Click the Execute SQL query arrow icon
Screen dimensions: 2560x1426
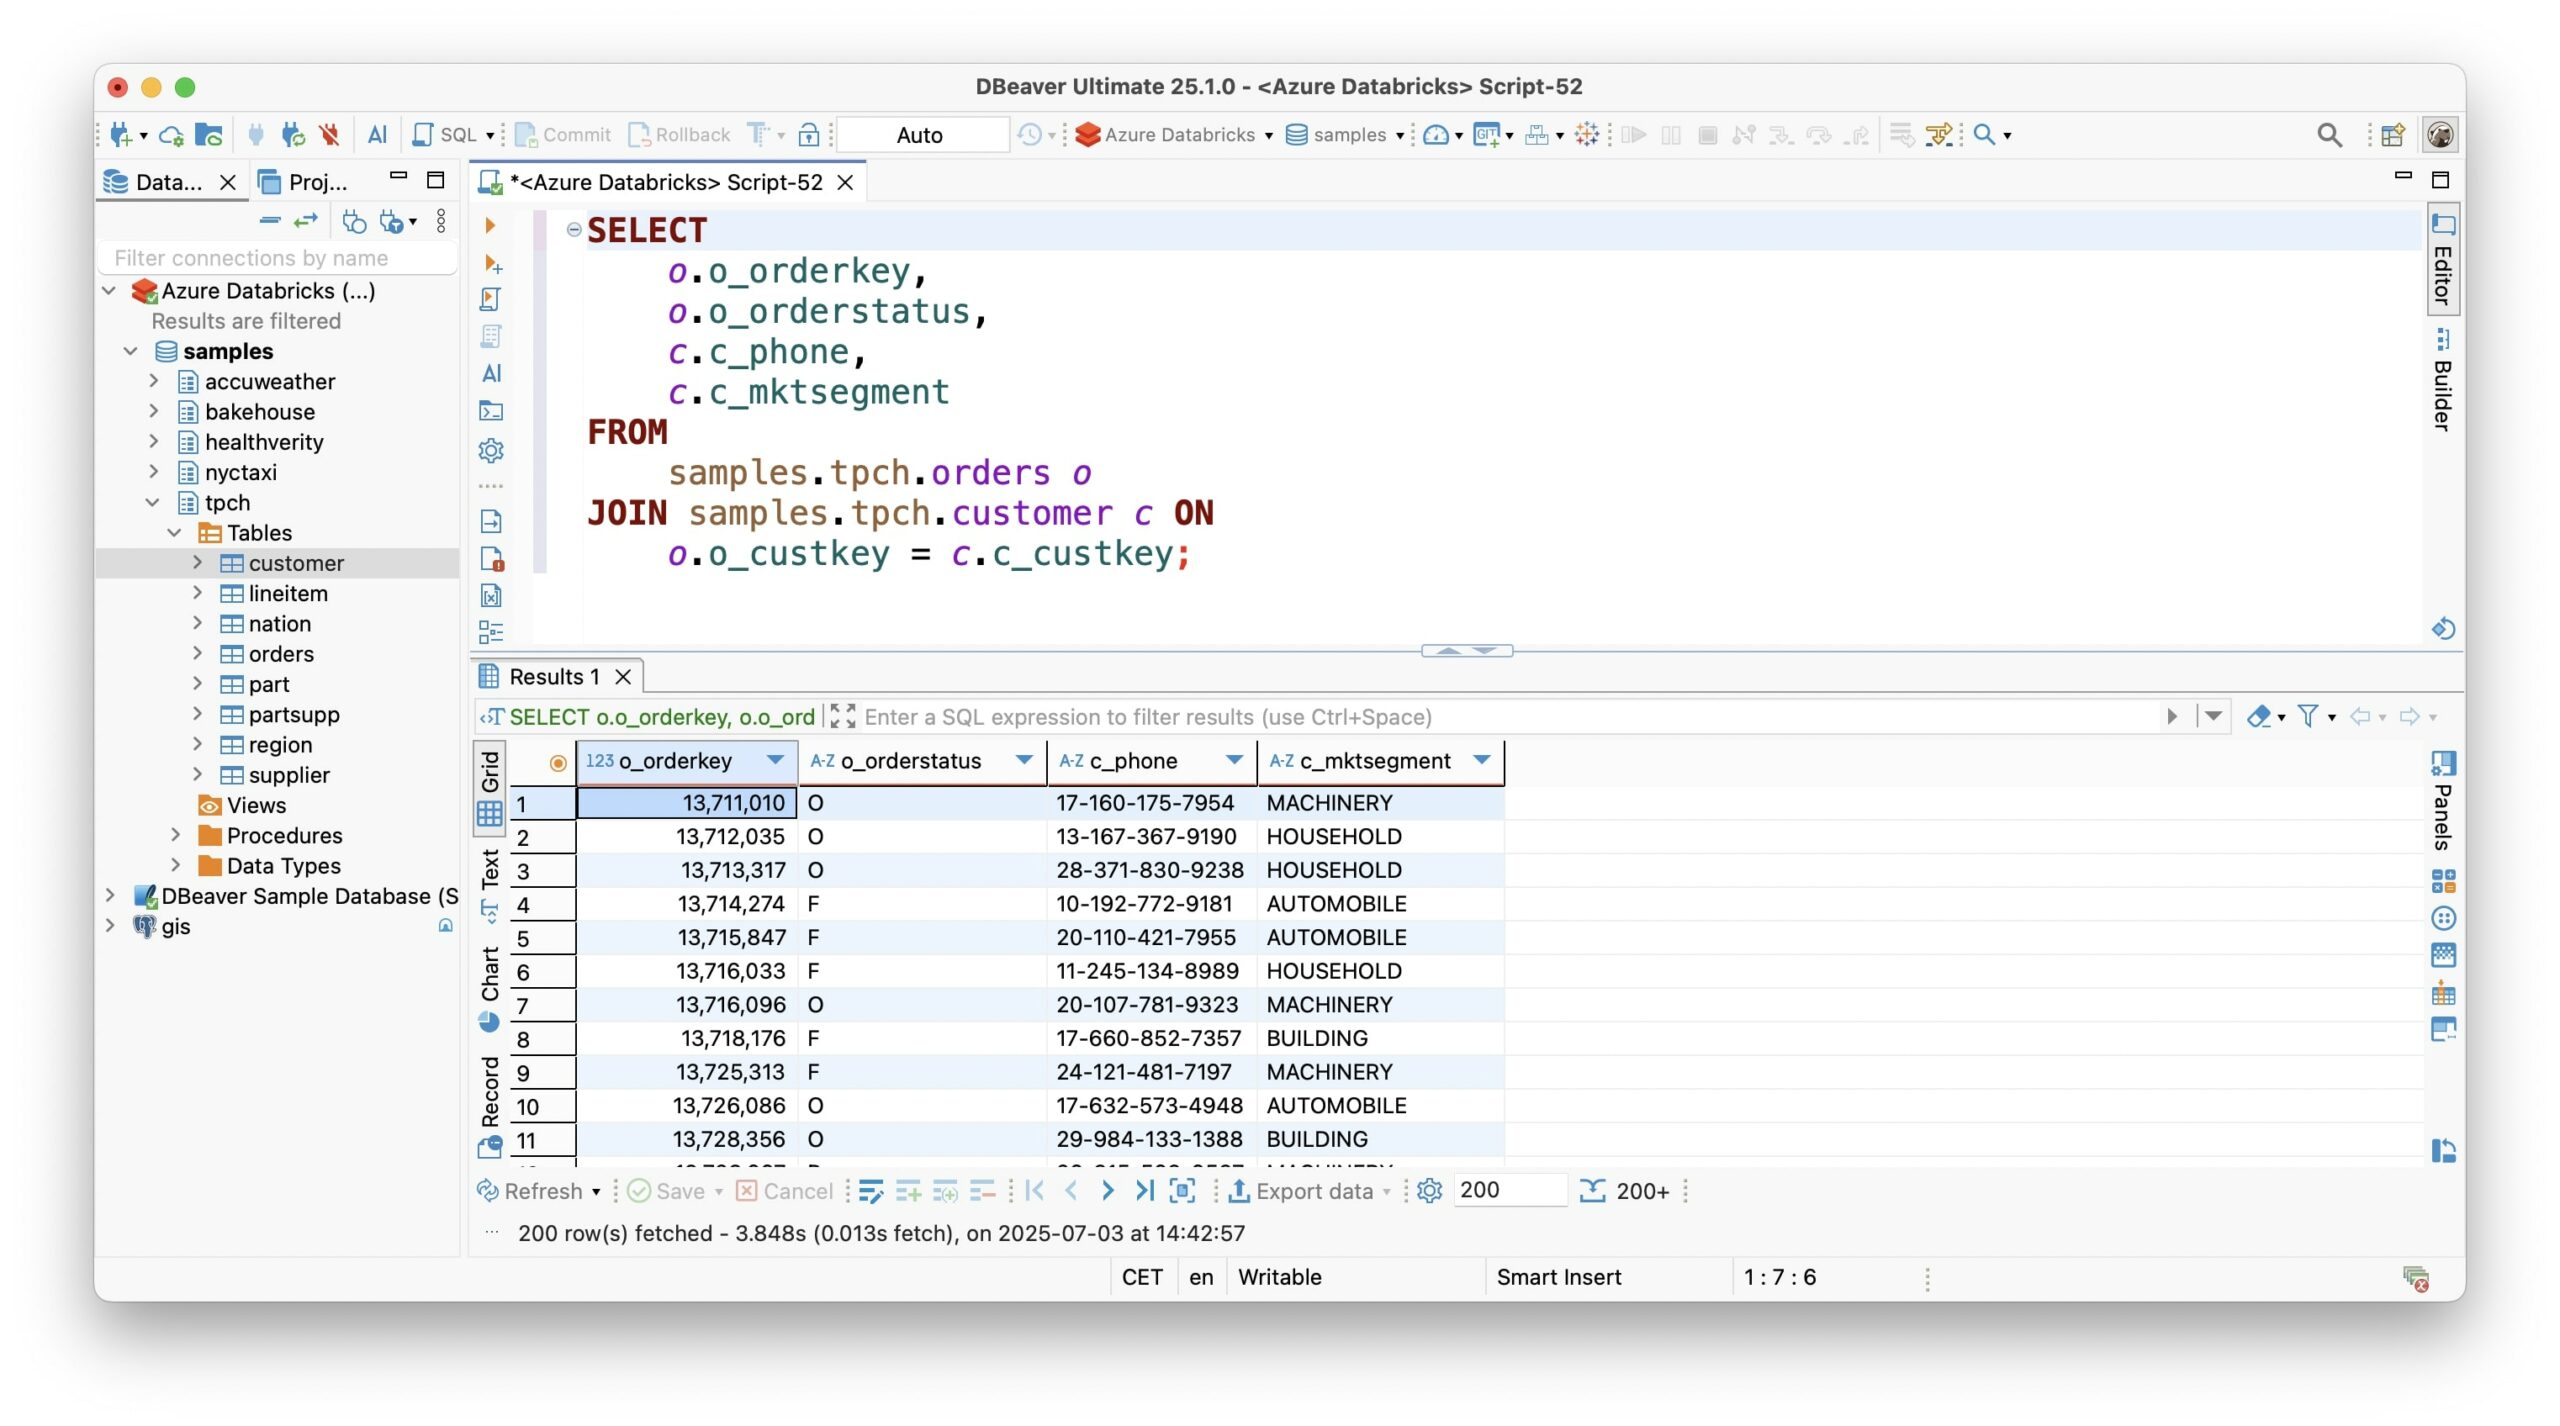click(490, 226)
